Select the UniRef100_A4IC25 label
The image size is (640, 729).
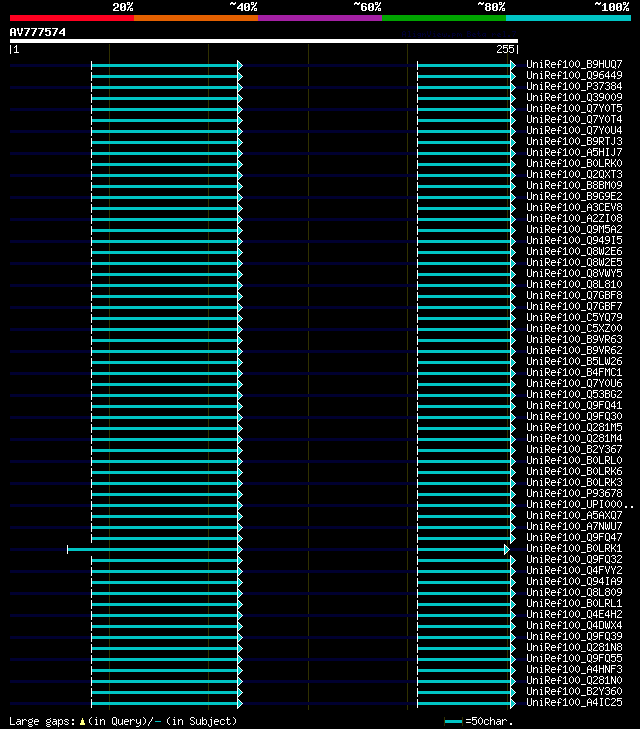pyautogui.click(x=574, y=702)
